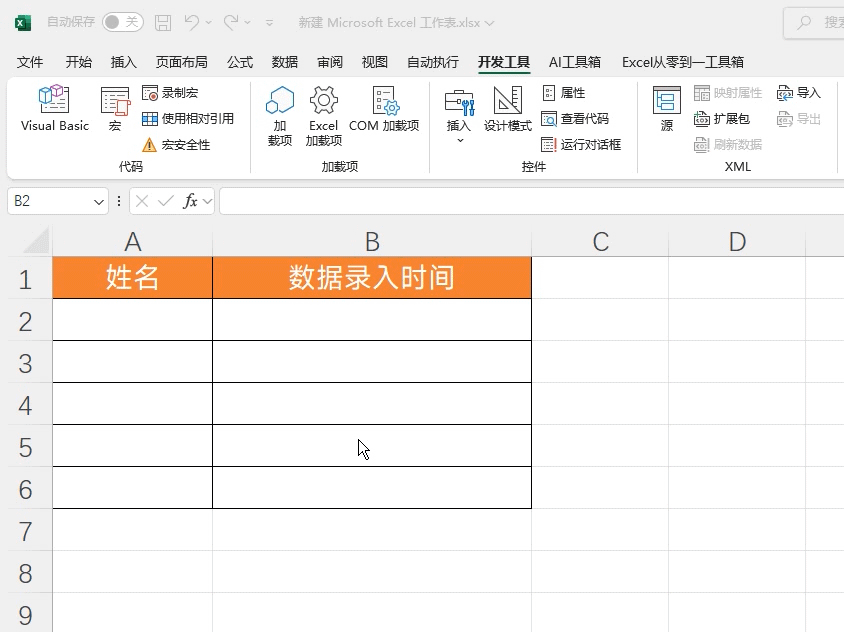844x632 pixels.
Task: Click the 属性 properties button
Action: pyautogui.click(x=564, y=93)
